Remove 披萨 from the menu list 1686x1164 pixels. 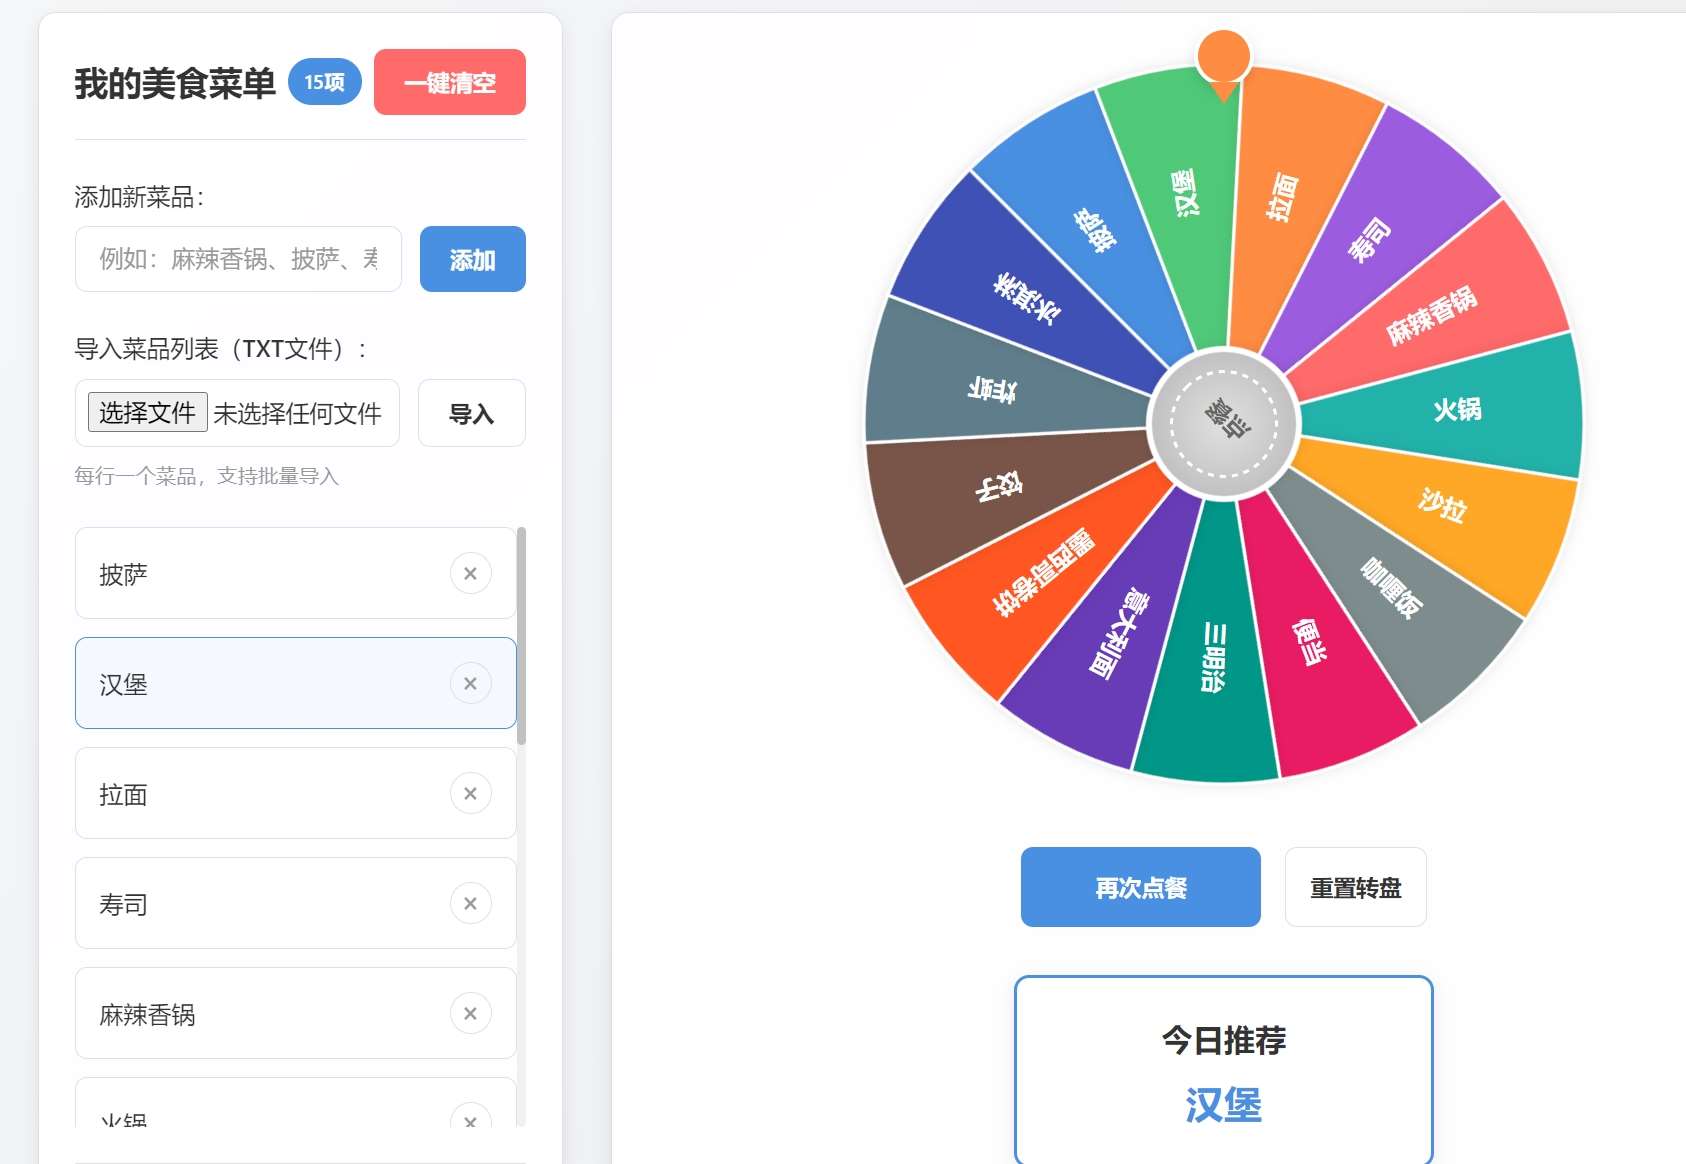[x=470, y=574]
